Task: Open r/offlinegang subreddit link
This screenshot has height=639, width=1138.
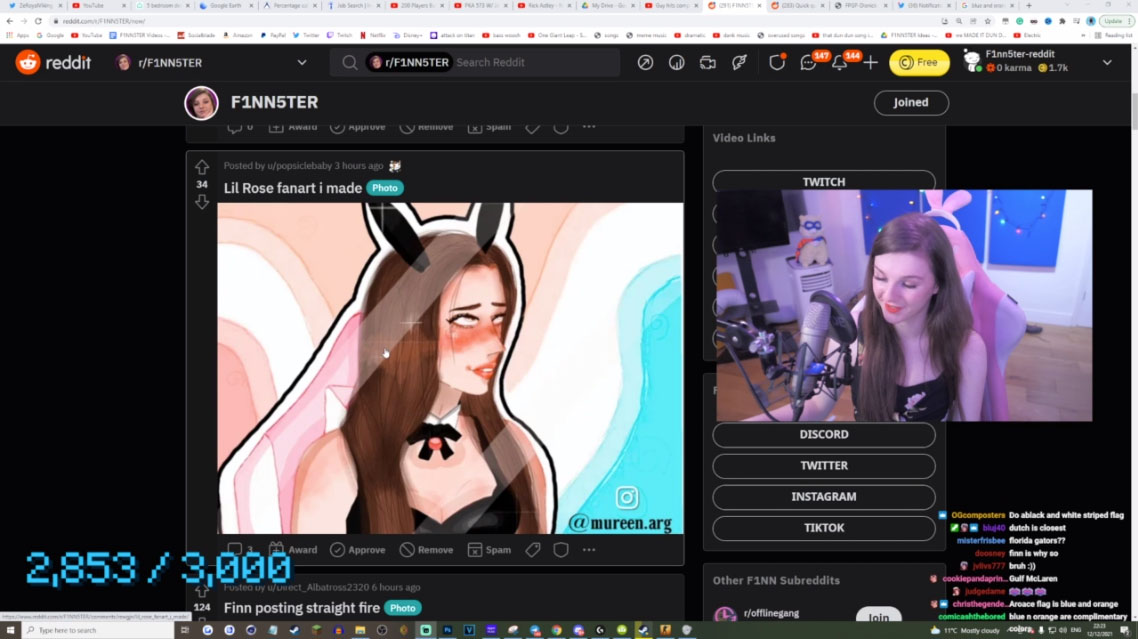Action: 771,613
